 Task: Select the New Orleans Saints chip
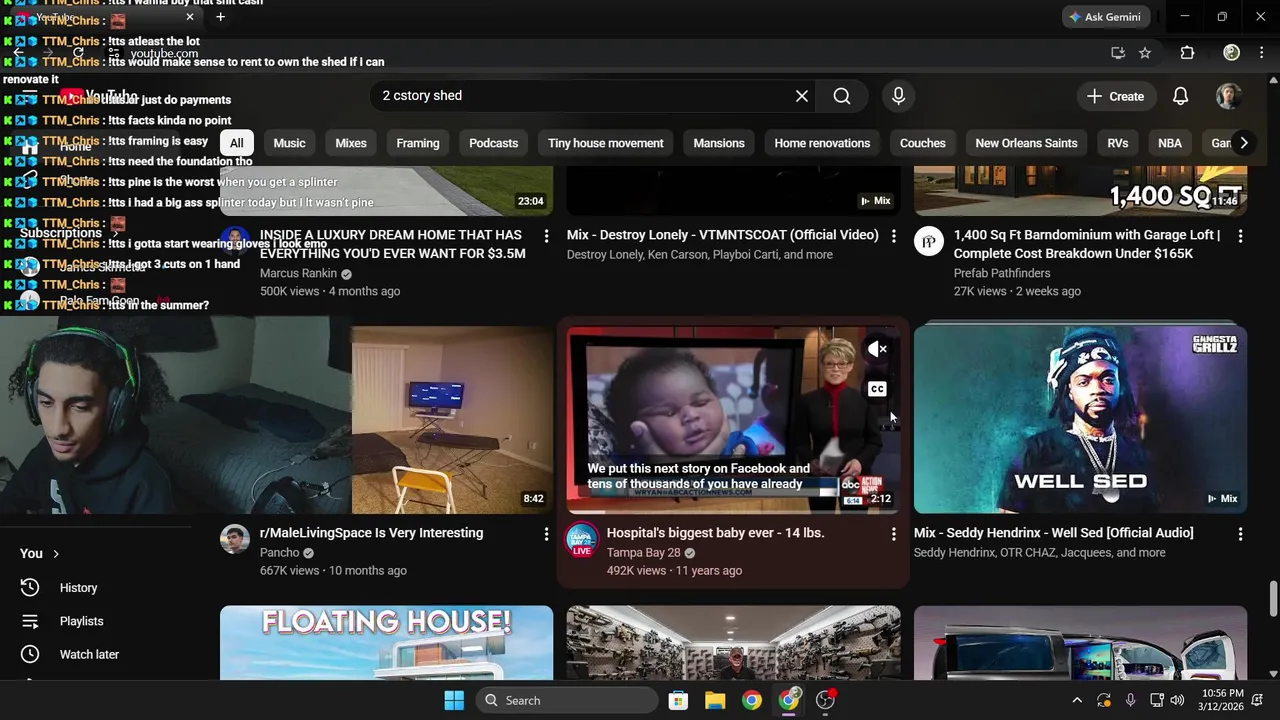pyautogui.click(x=1026, y=143)
